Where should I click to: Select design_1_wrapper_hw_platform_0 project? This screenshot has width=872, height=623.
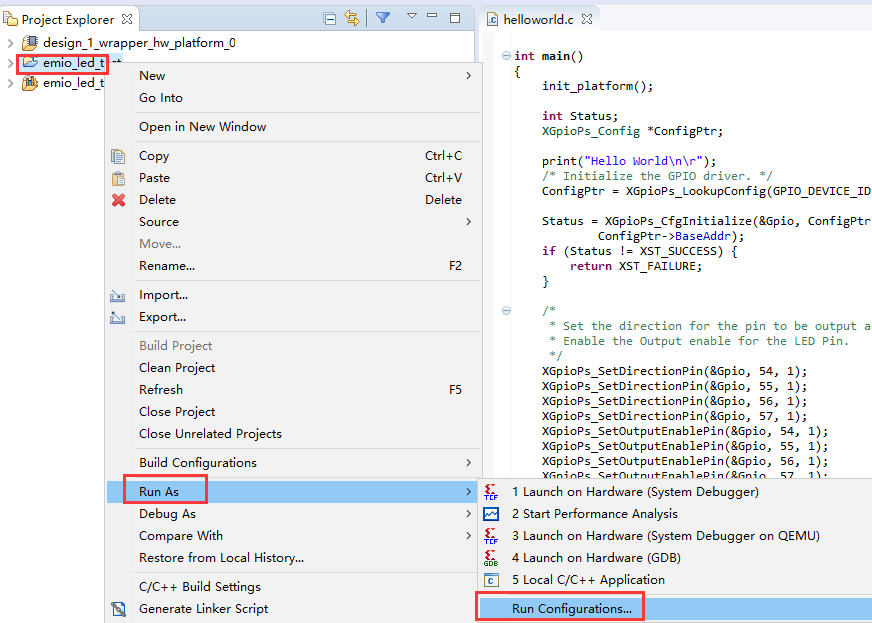pyautogui.click(x=139, y=43)
